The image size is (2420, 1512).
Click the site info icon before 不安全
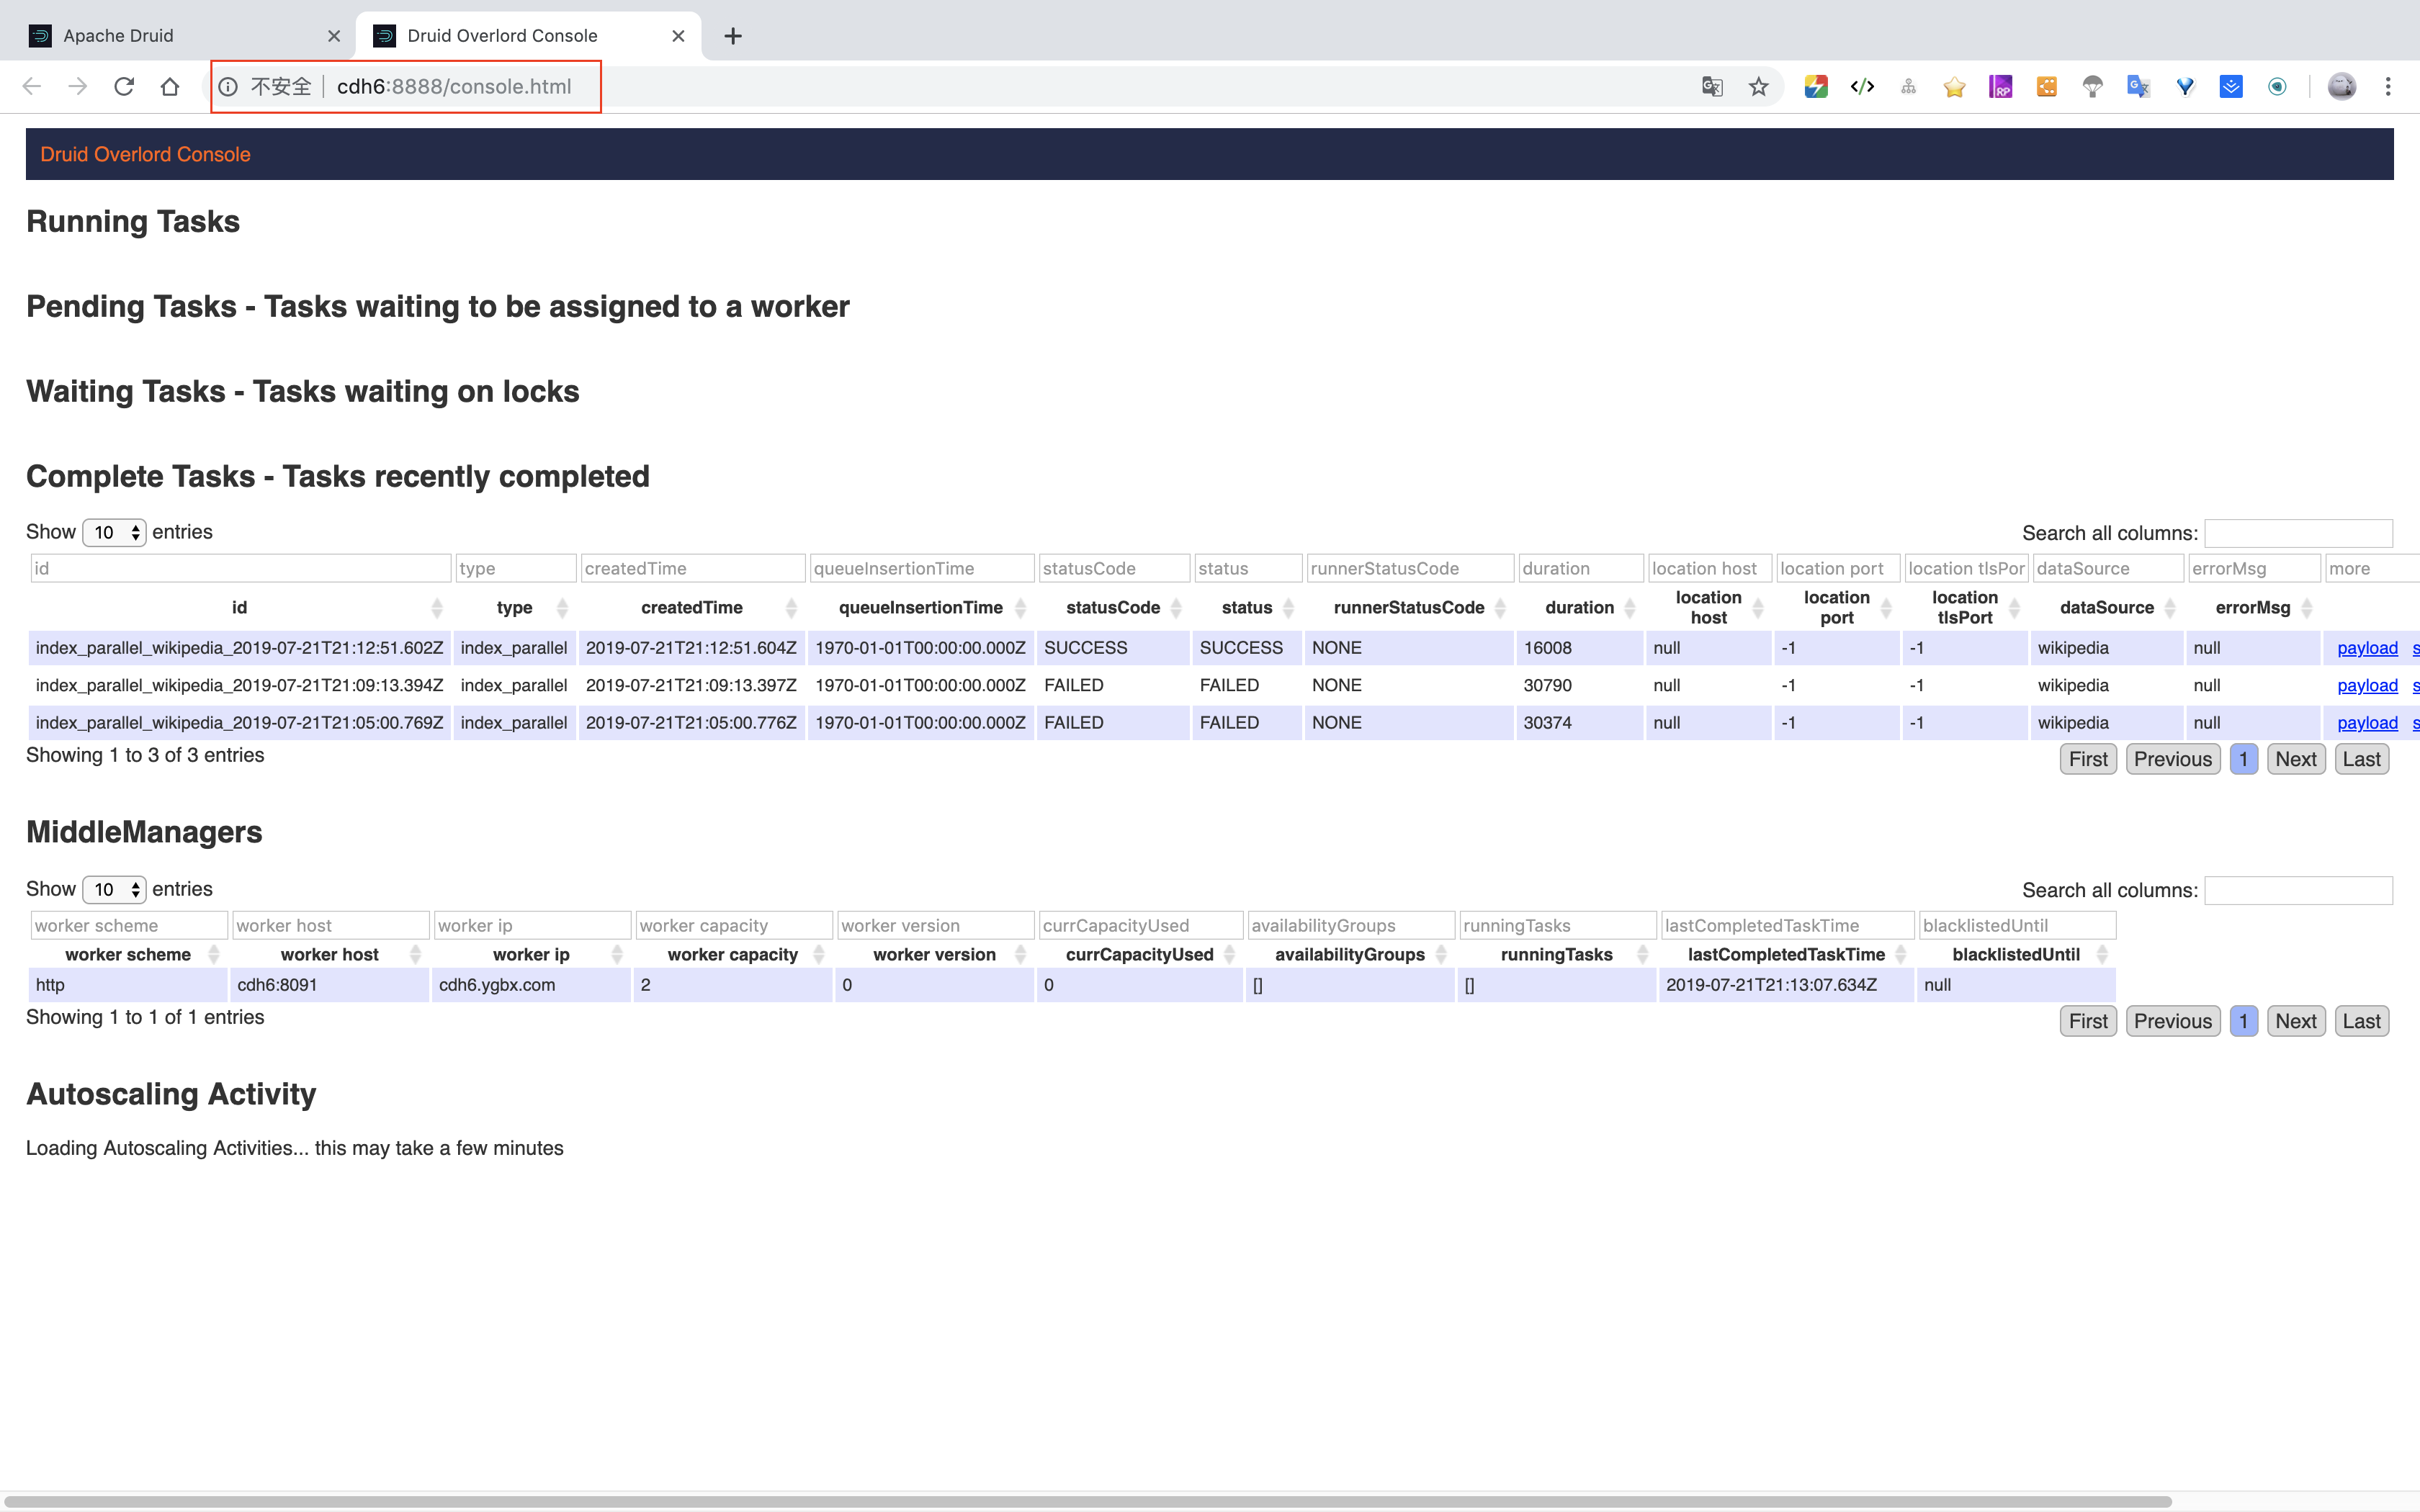(x=228, y=87)
